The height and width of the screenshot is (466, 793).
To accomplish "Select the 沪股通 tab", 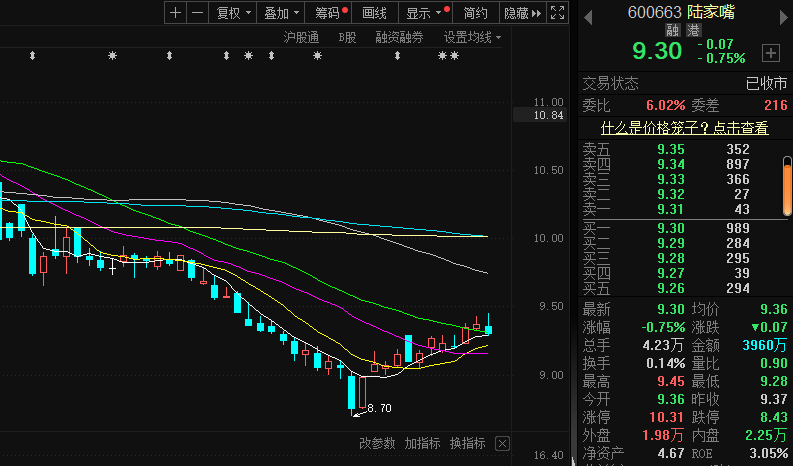I will (x=301, y=37).
